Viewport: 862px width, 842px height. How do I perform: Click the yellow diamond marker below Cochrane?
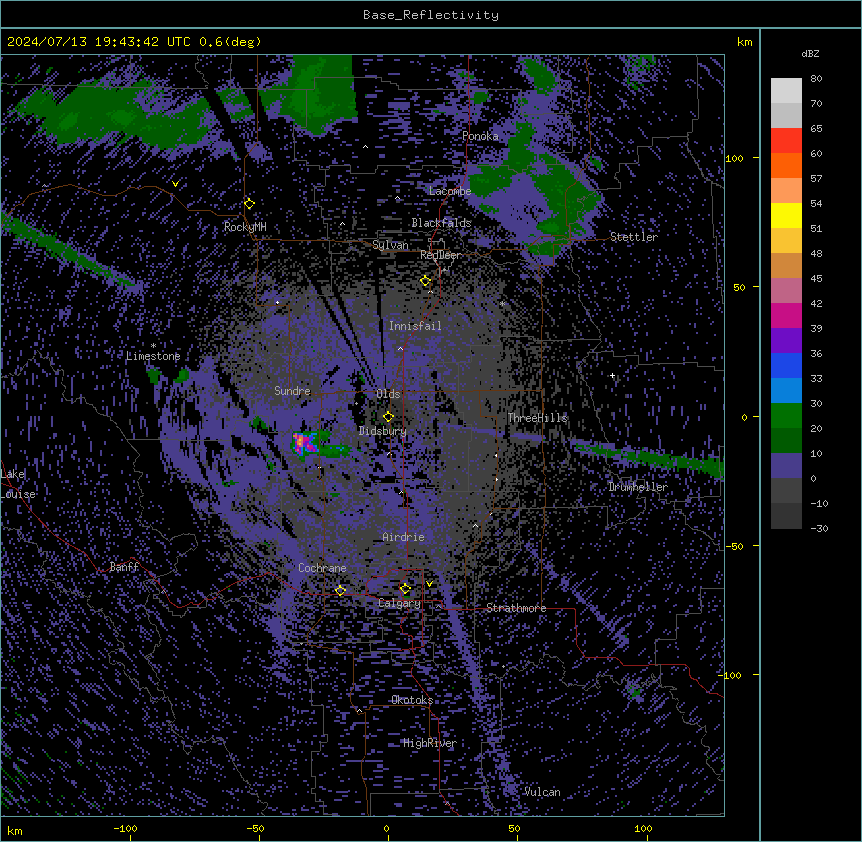[x=340, y=590]
